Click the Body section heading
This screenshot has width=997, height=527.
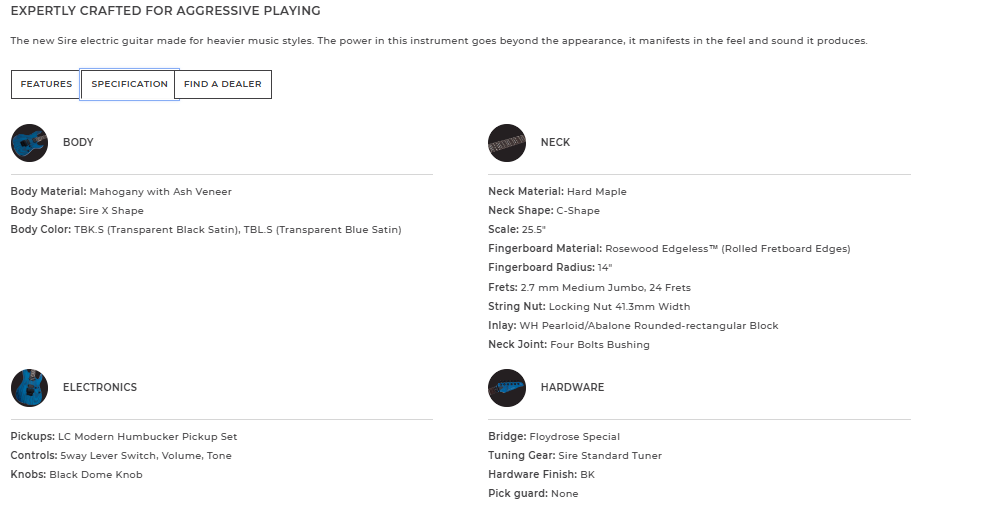pos(78,143)
